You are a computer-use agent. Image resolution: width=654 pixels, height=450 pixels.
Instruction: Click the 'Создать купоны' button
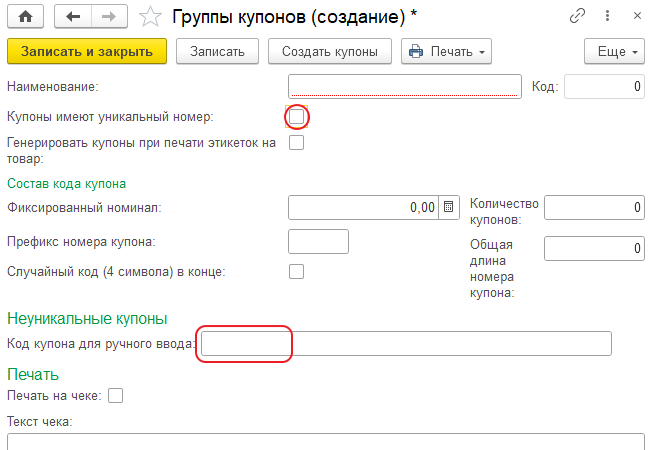[x=329, y=51]
